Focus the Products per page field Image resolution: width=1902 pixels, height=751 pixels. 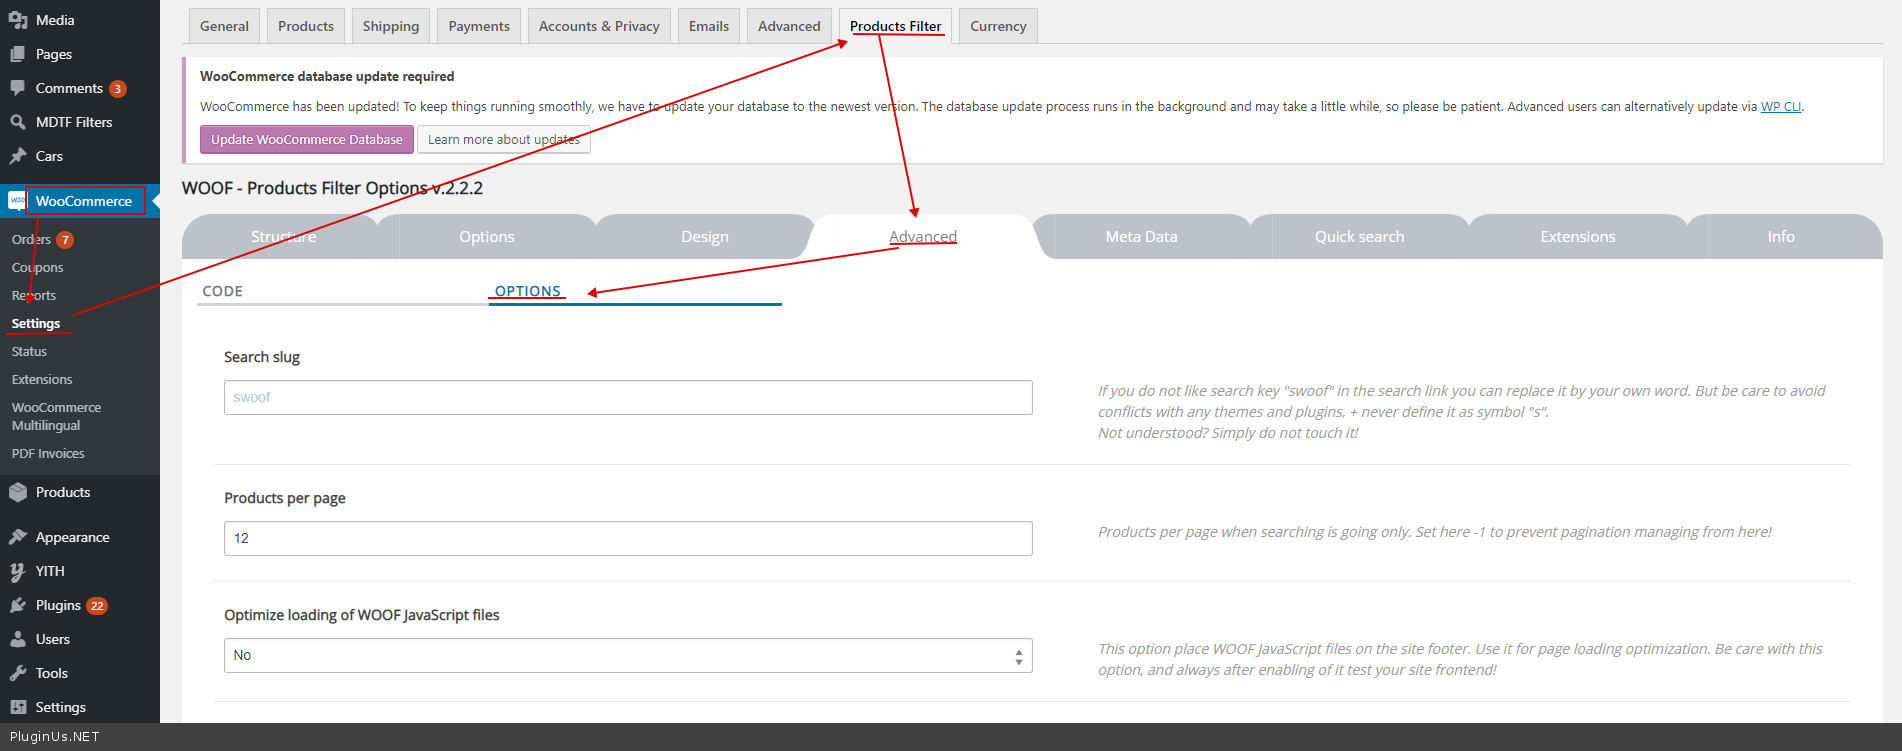tap(628, 538)
